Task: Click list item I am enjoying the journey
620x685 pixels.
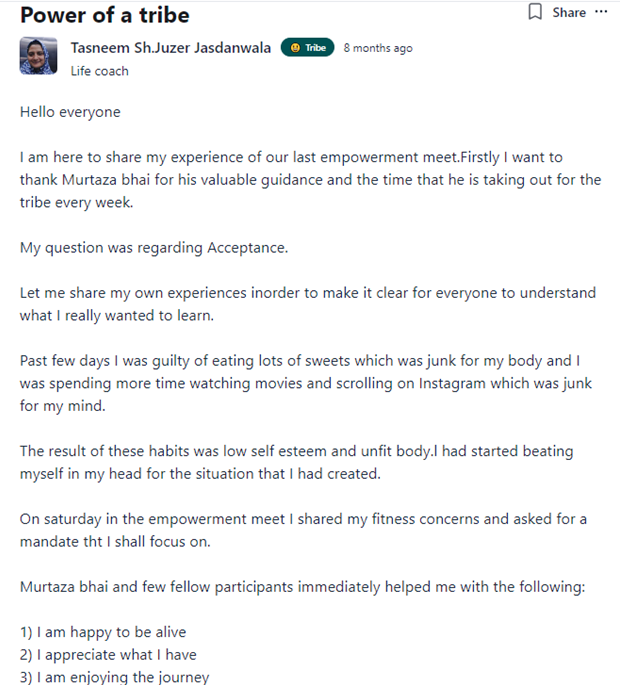Action: point(114,677)
